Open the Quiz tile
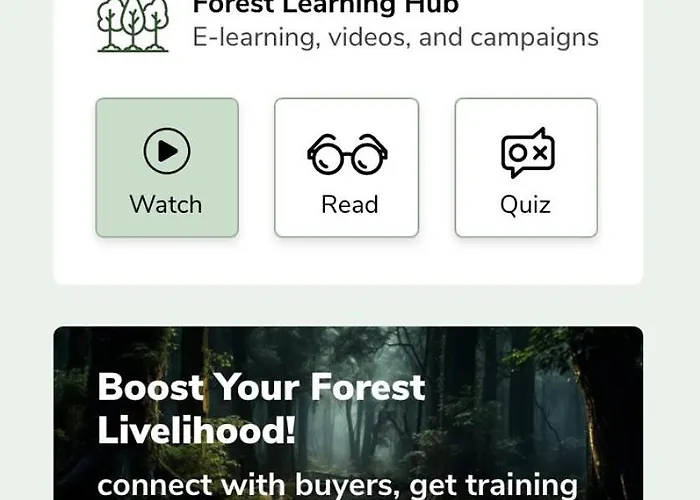 click(526, 167)
